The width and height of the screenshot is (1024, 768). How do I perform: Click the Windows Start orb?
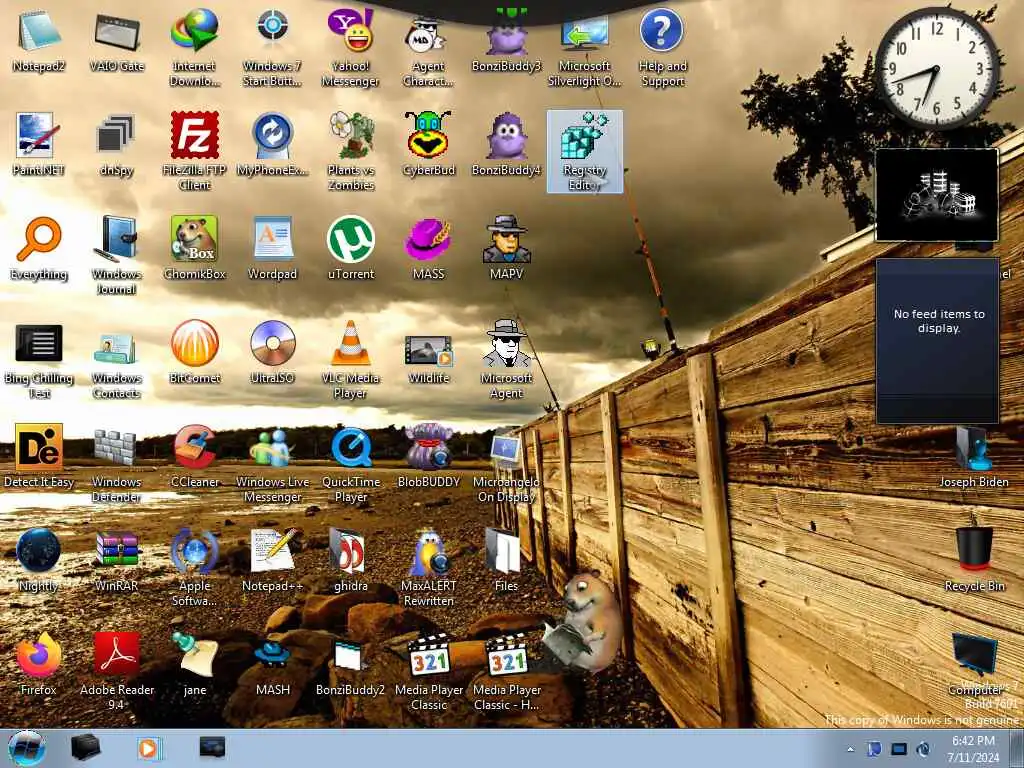click(x=27, y=748)
